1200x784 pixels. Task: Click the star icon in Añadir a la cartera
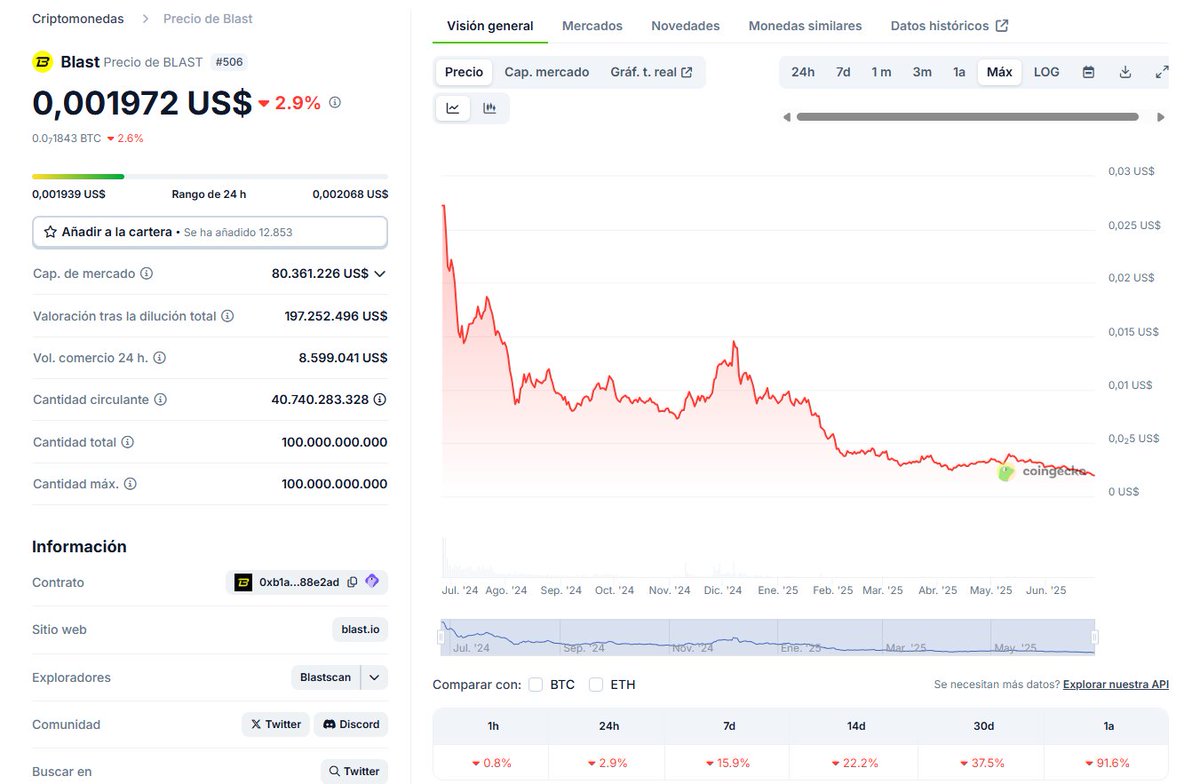[x=50, y=232]
